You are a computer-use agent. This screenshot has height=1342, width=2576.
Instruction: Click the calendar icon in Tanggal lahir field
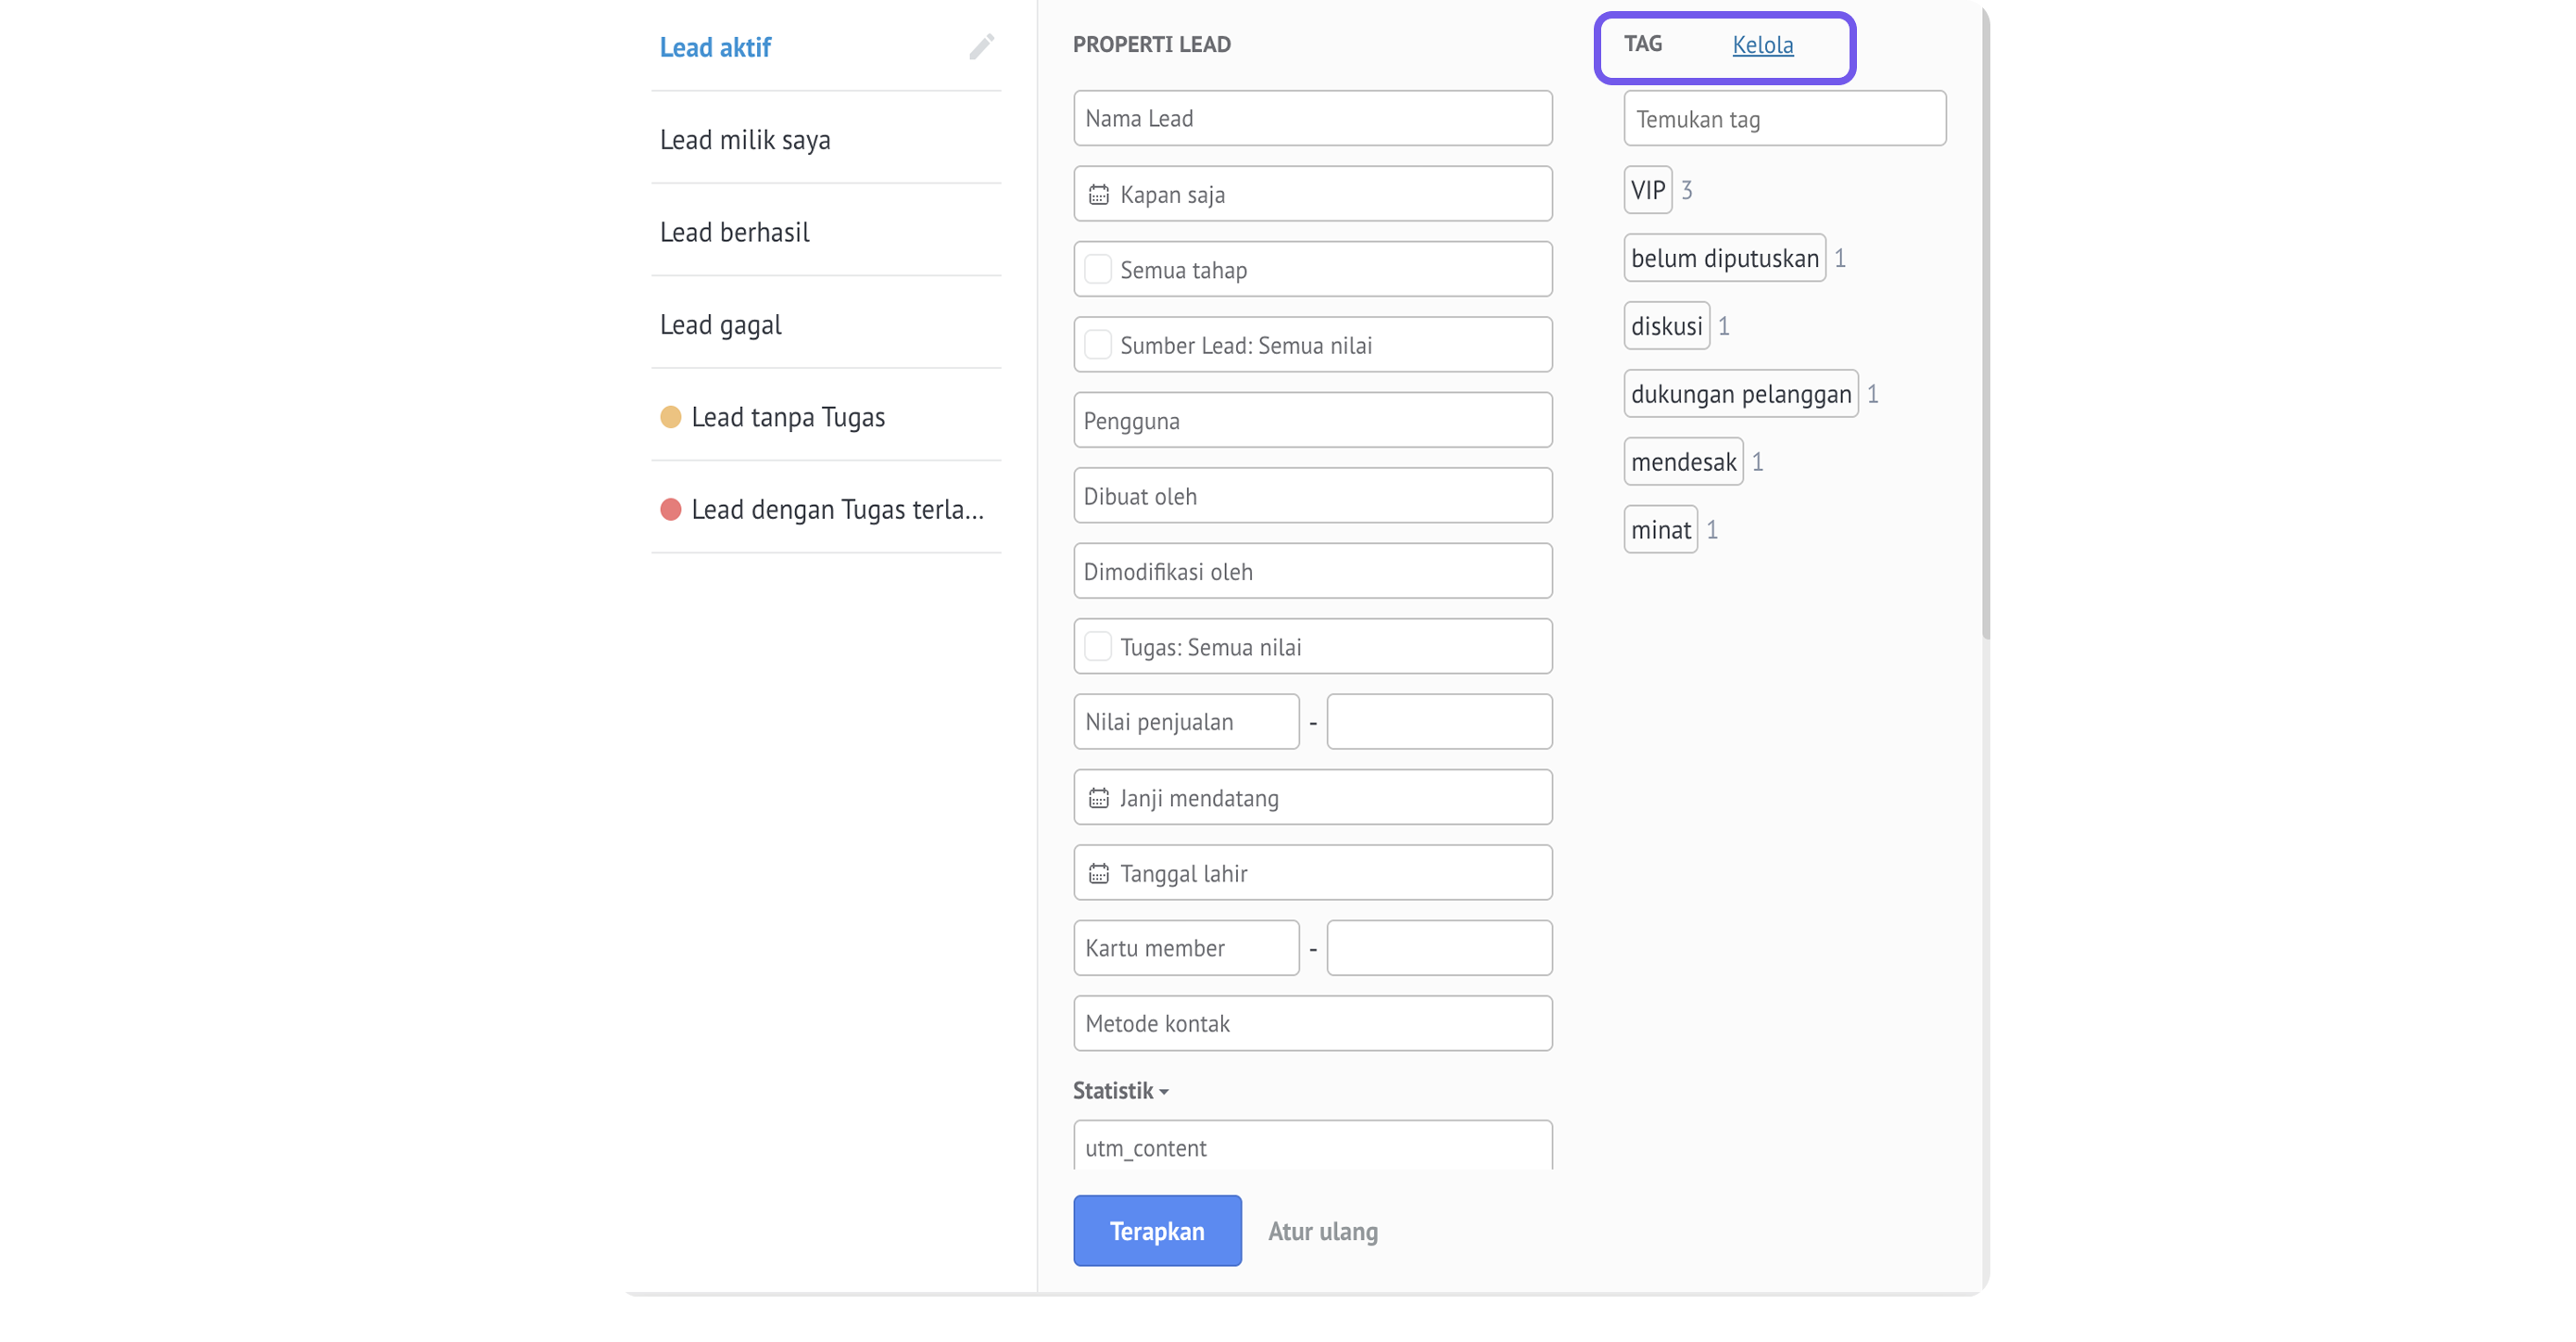[x=1098, y=873]
